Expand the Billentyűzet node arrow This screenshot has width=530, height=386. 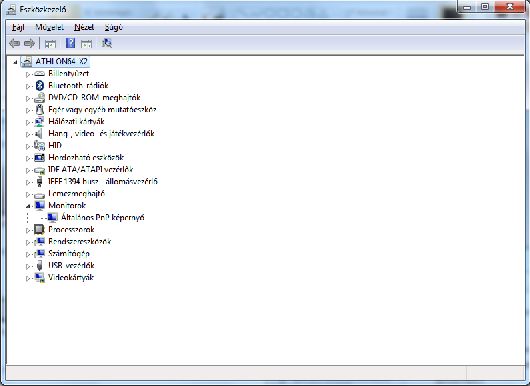click(x=28, y=74)
